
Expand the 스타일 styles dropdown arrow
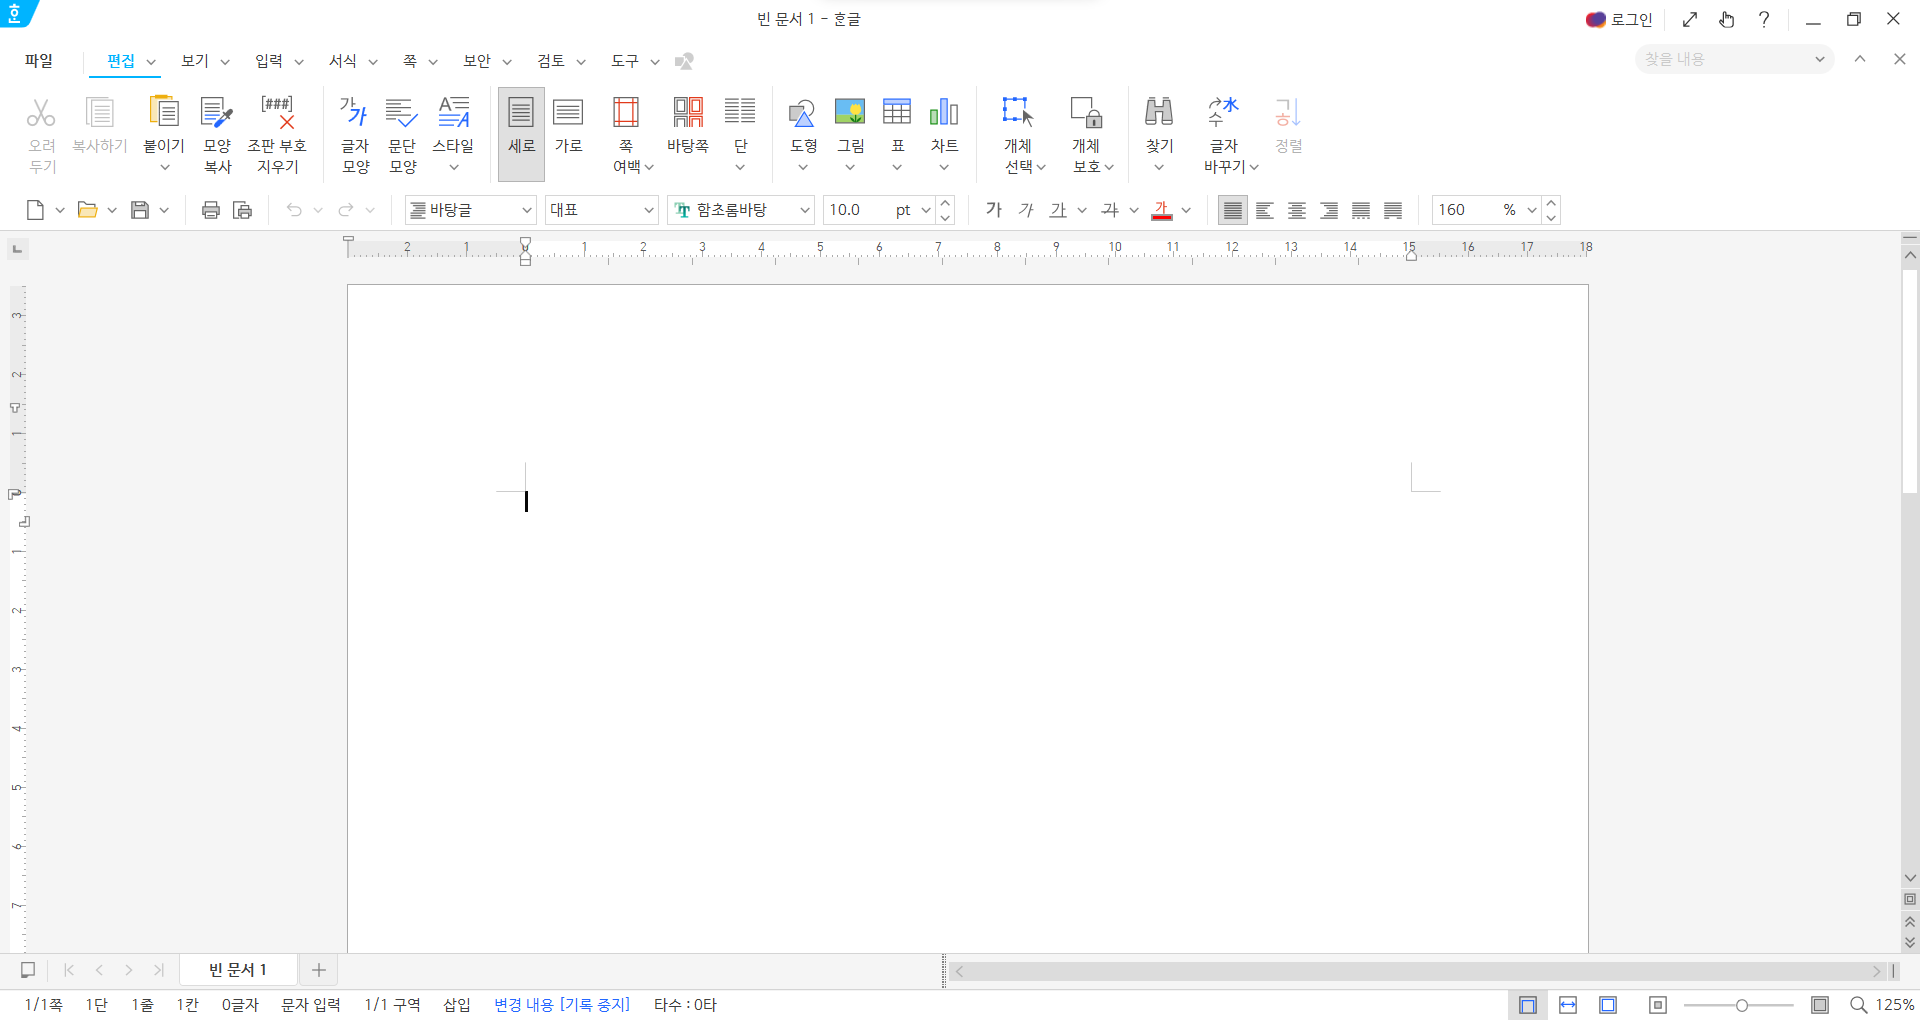click(453, 167)
